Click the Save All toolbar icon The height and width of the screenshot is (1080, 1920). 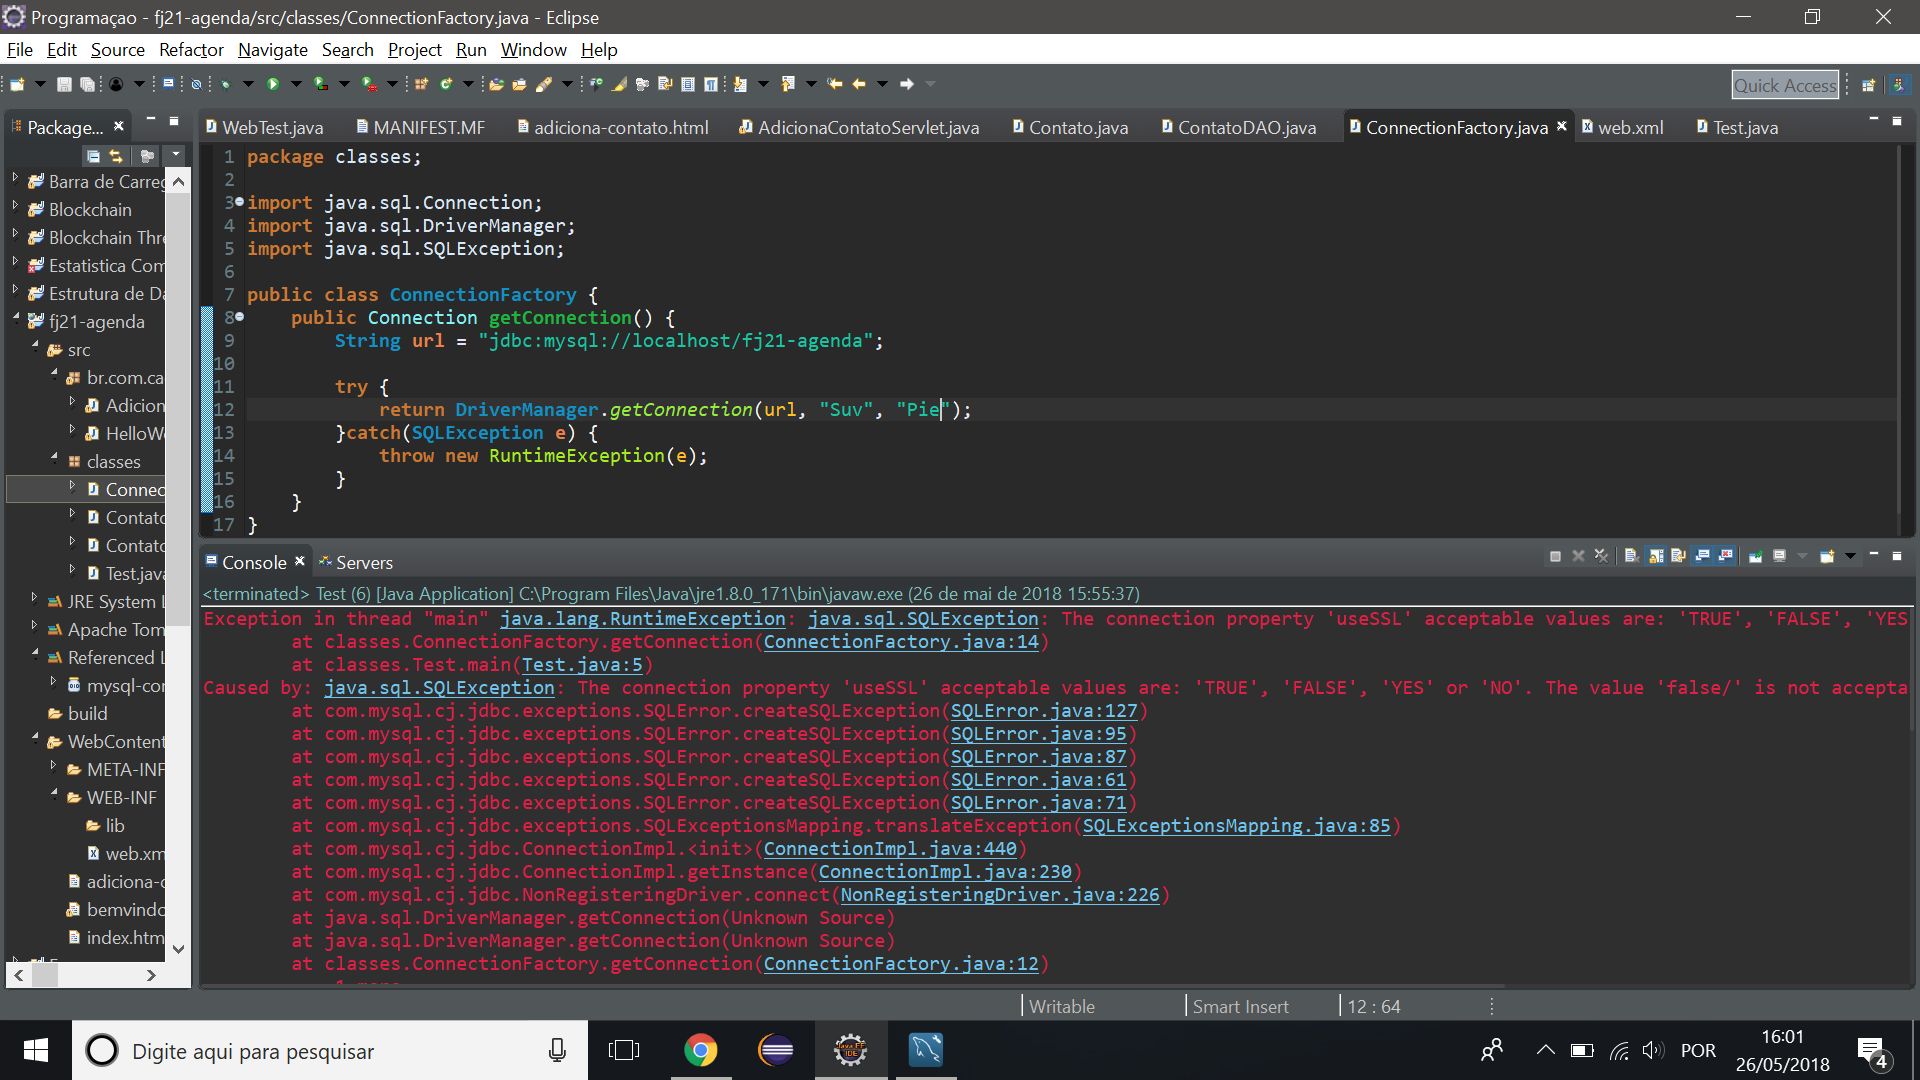coord(87,84)
